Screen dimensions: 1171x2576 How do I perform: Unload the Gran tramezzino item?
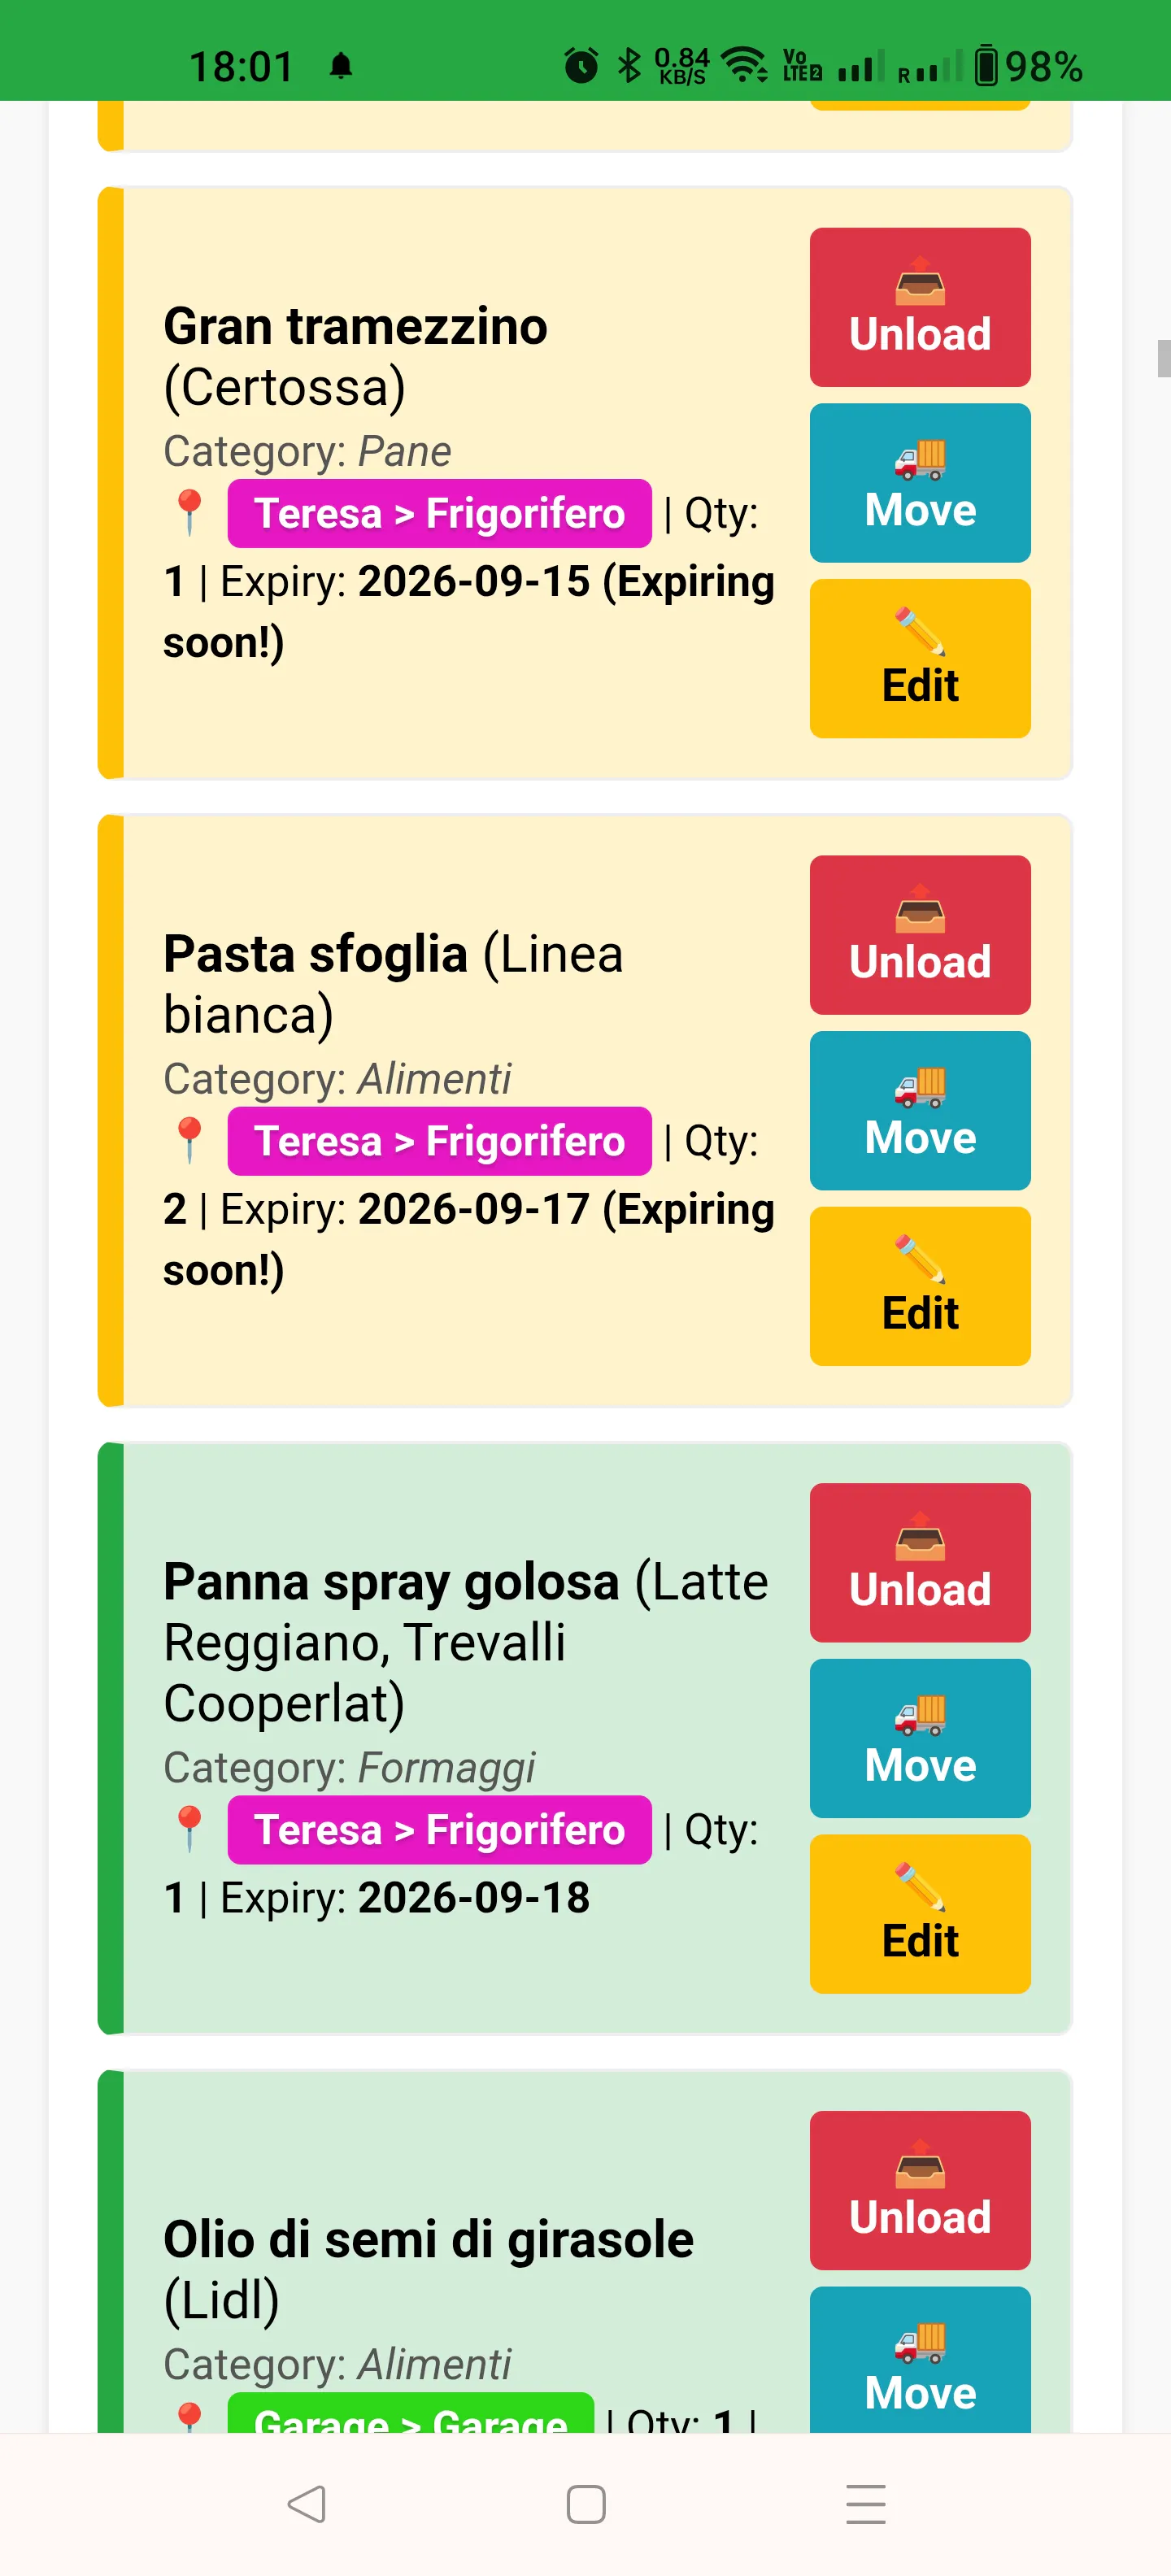[920, 307]
